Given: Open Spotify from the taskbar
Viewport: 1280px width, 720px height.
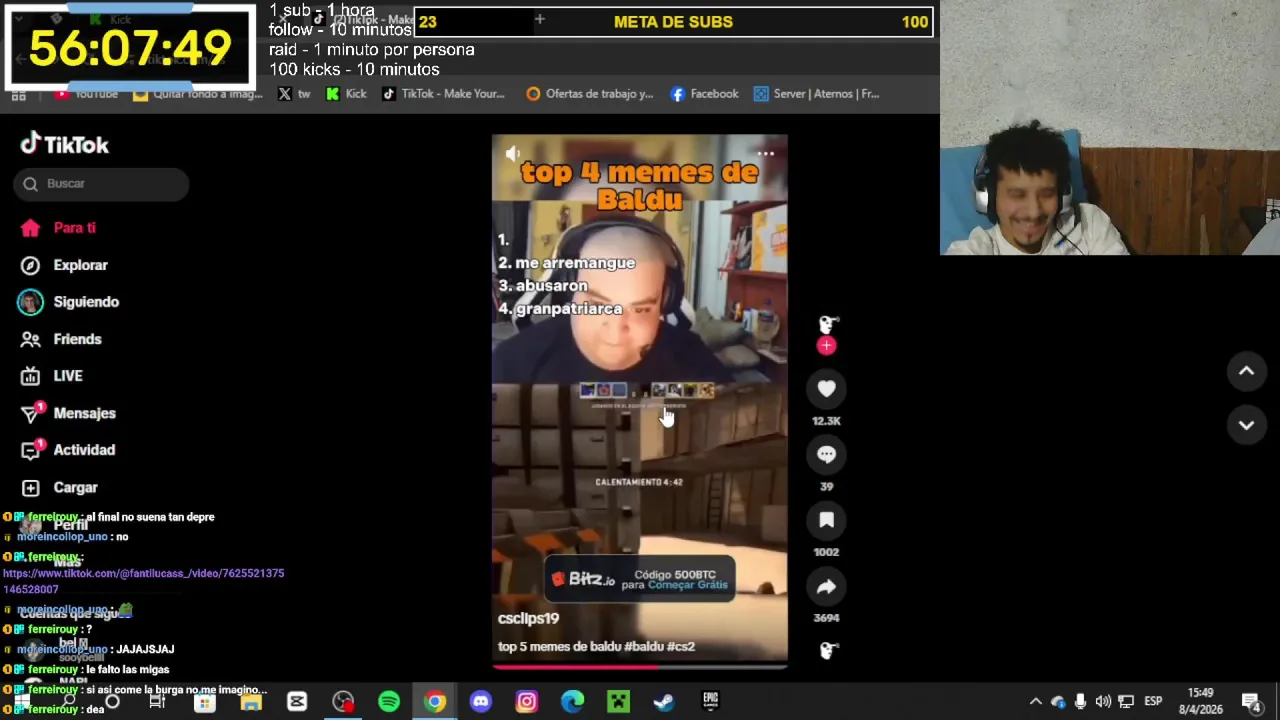Looking at the screenshot, I should [389, 702].
